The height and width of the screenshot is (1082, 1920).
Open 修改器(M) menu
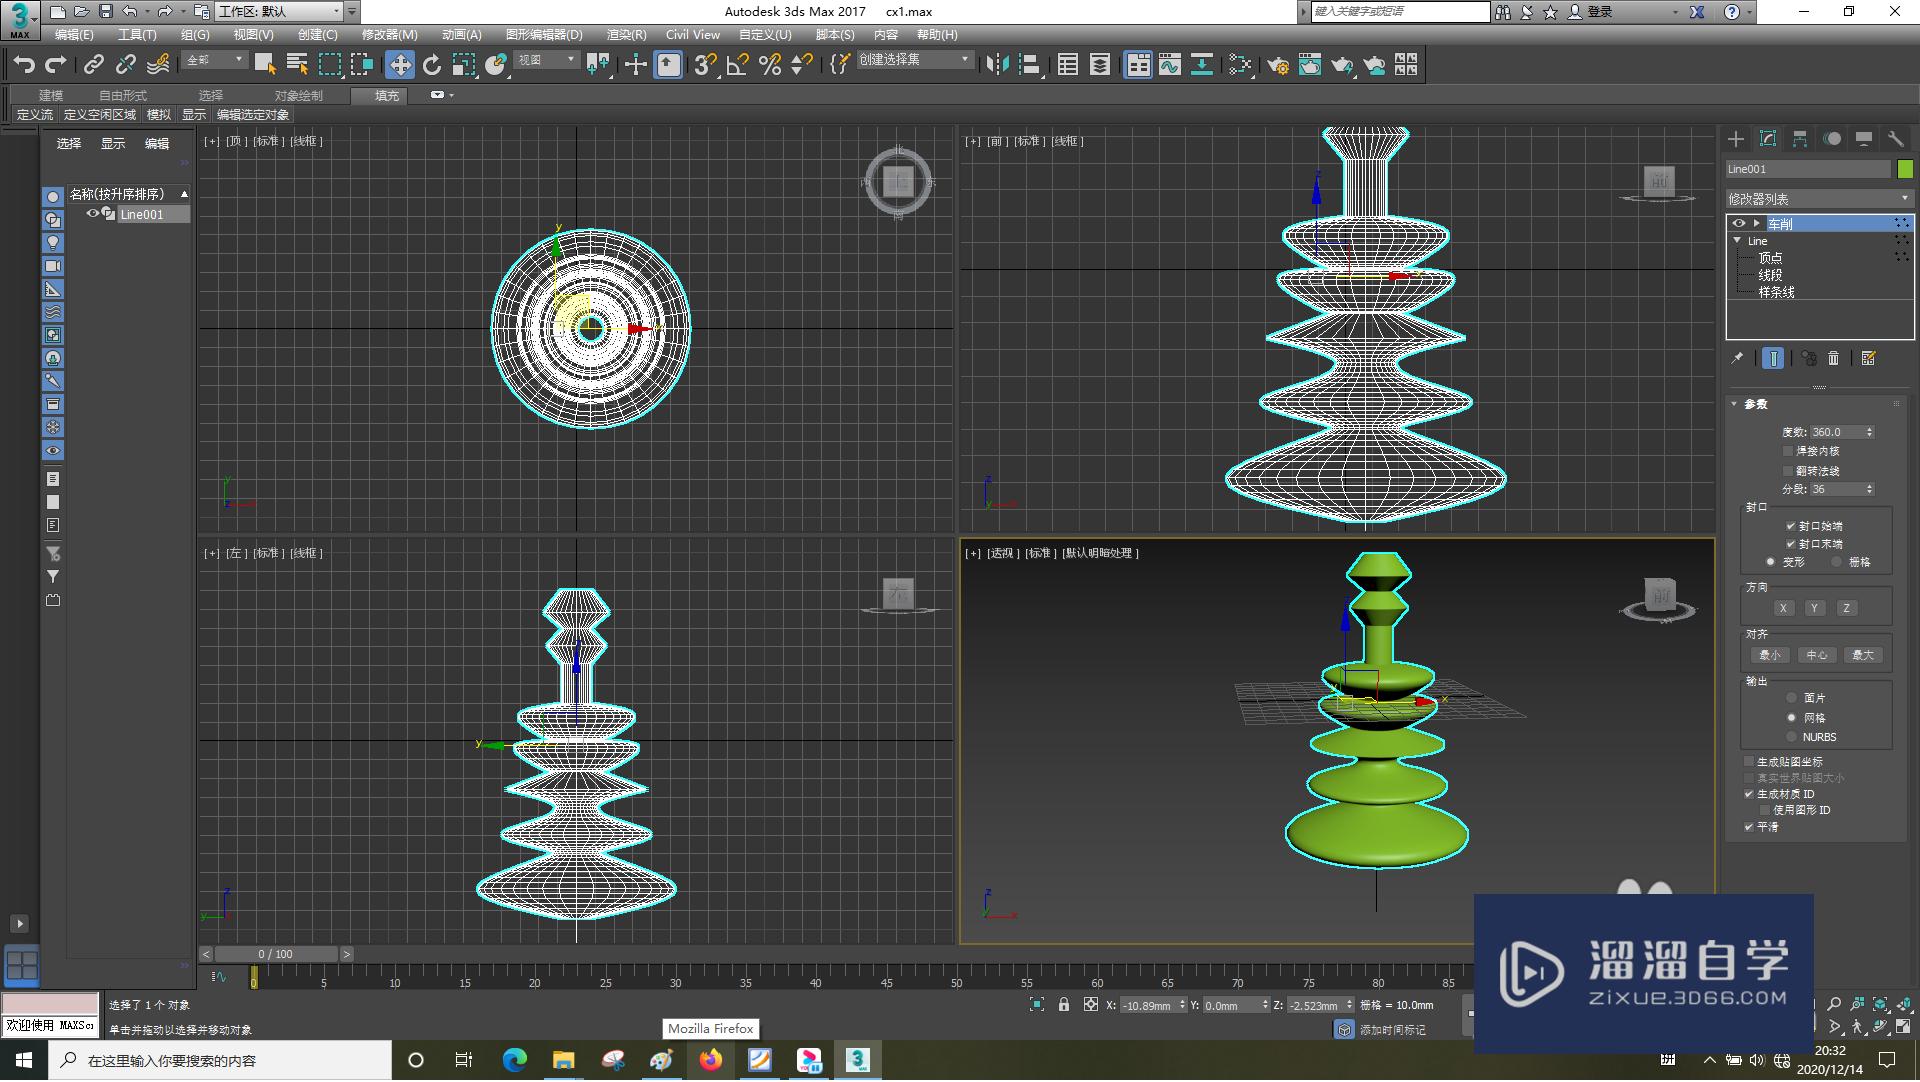click(390, 34)
